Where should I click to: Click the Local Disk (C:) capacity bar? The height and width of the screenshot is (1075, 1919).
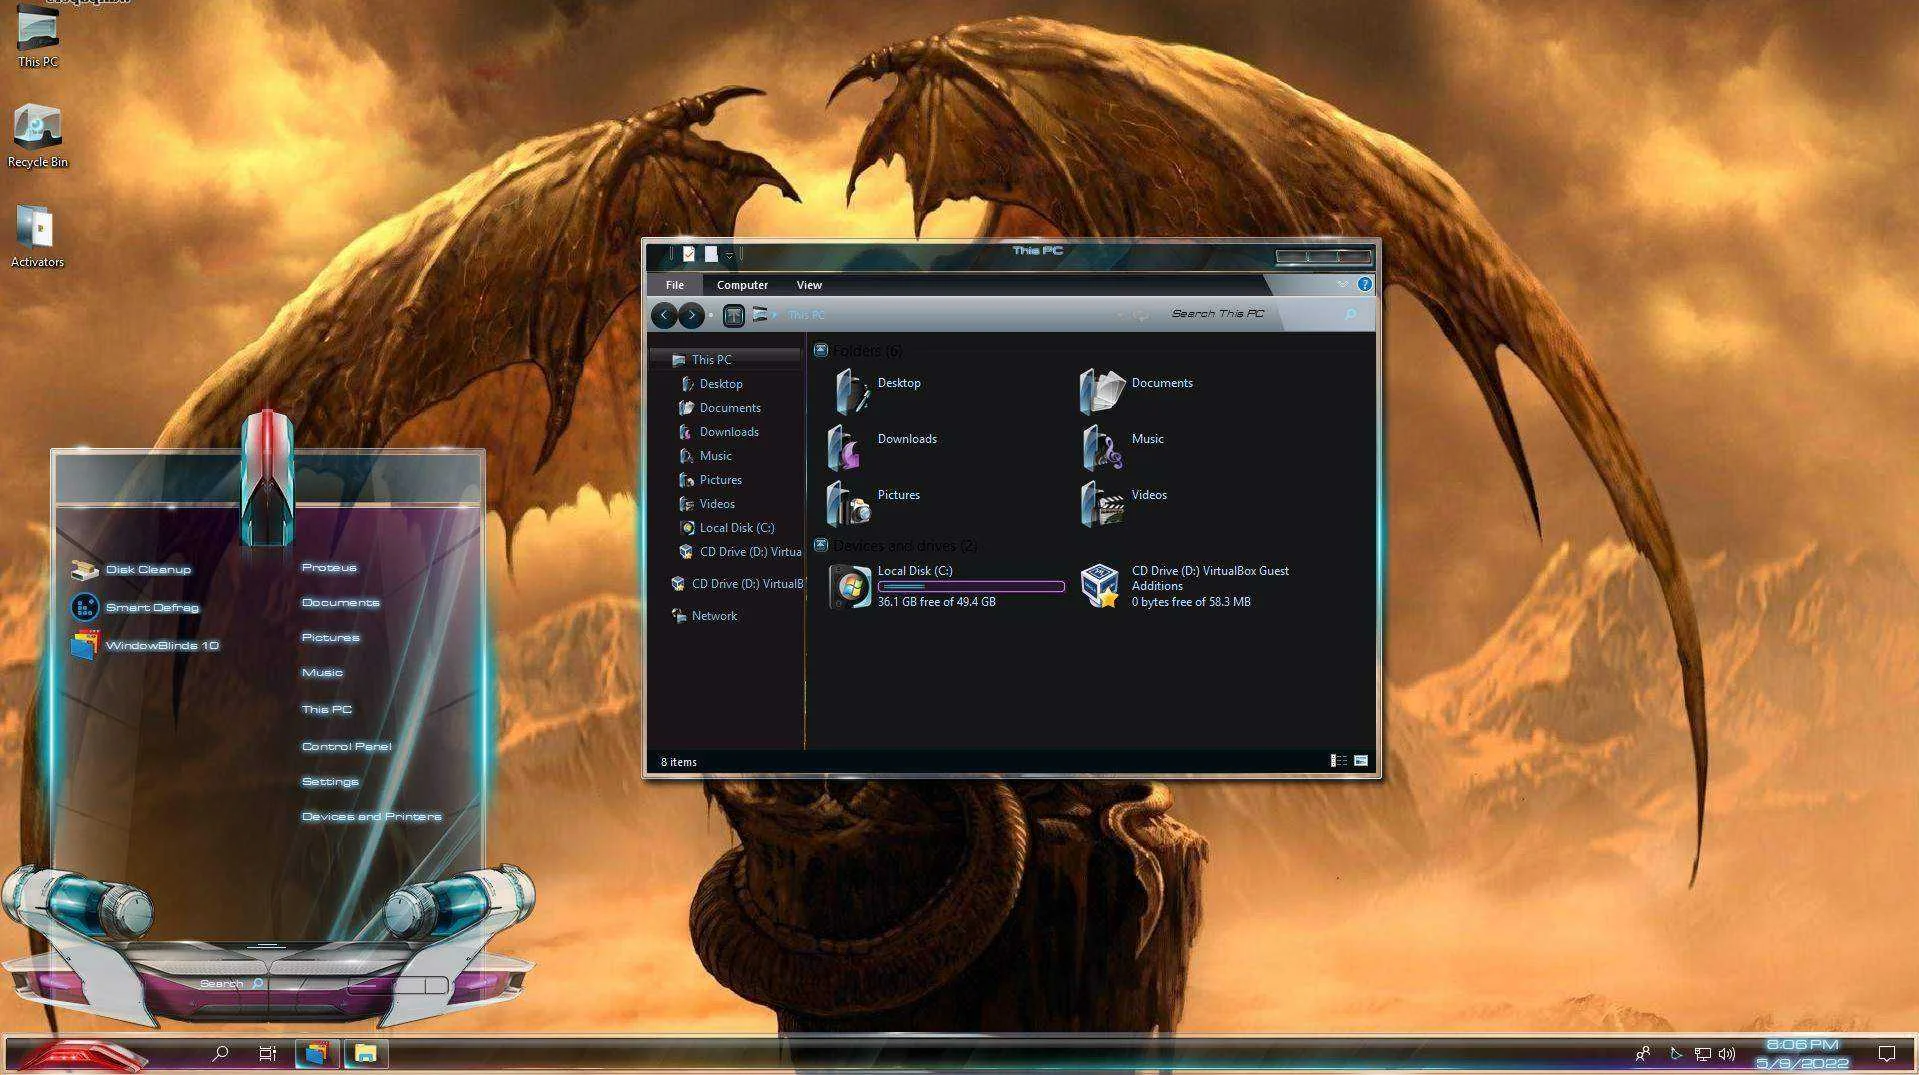(x=971, y=586)
